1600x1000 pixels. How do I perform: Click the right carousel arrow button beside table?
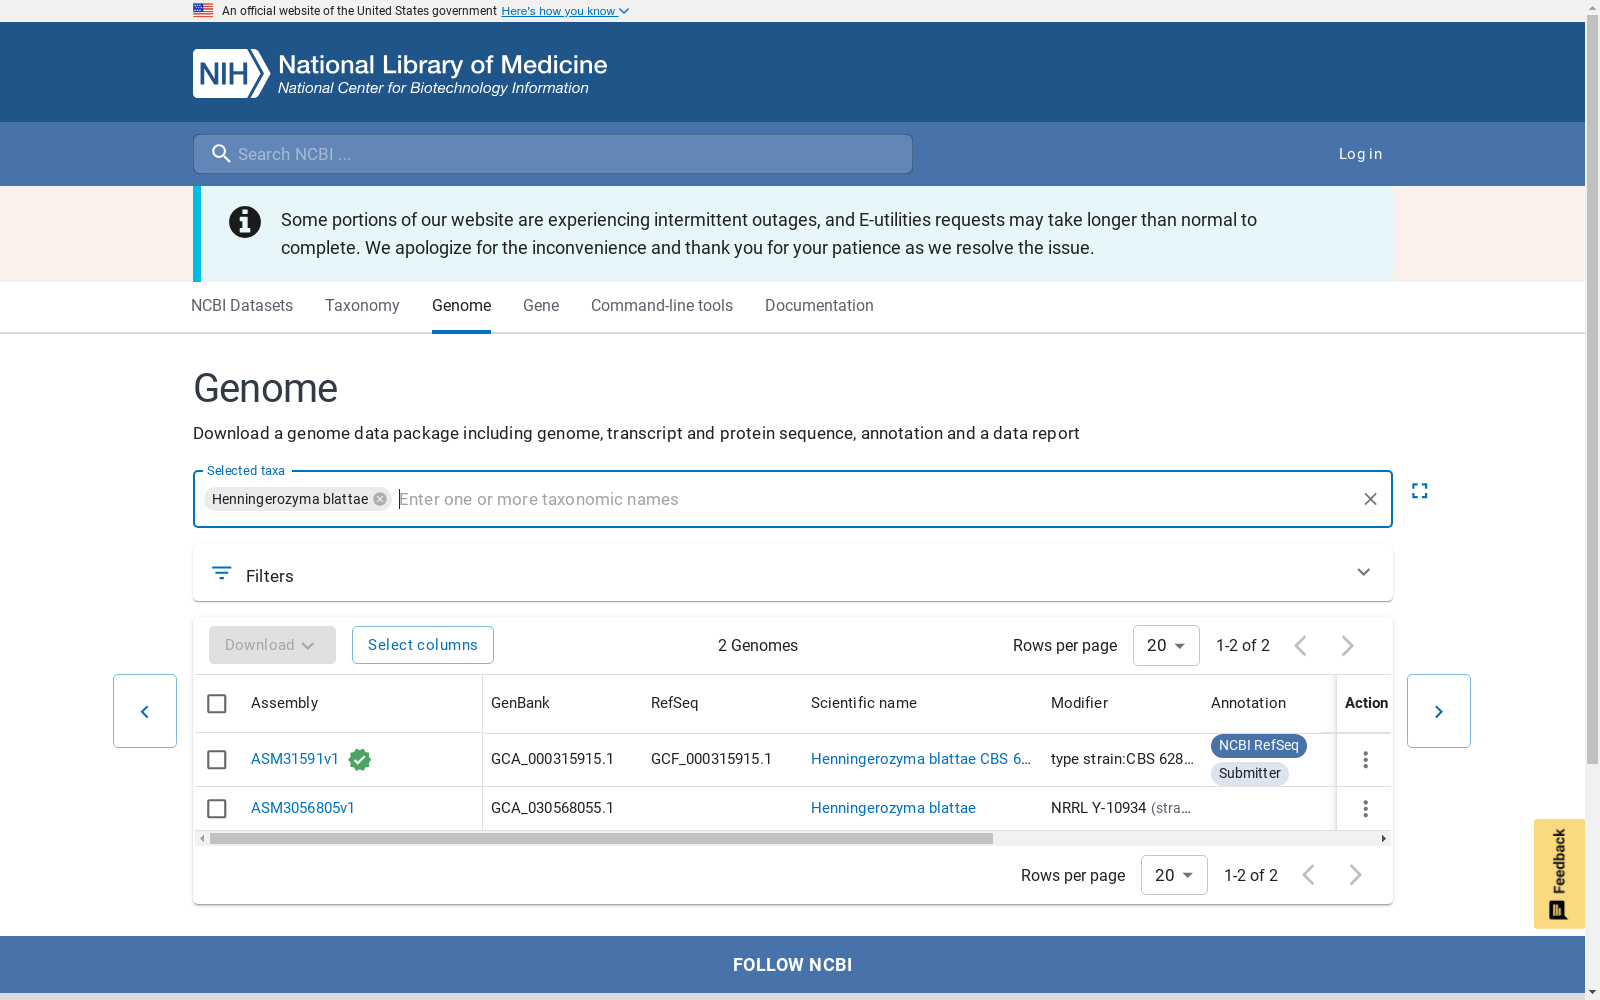coord(1439,711)
